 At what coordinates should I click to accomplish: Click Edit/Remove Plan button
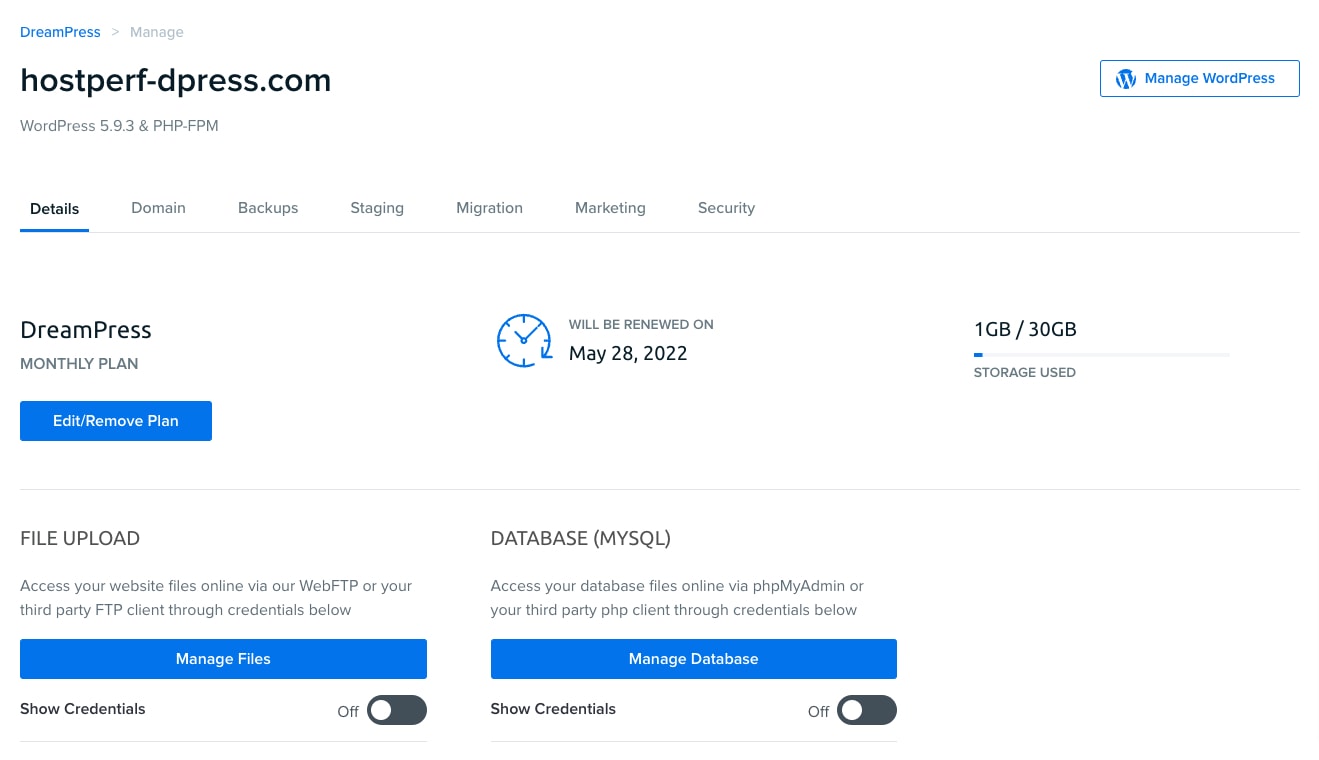[116, 421]
